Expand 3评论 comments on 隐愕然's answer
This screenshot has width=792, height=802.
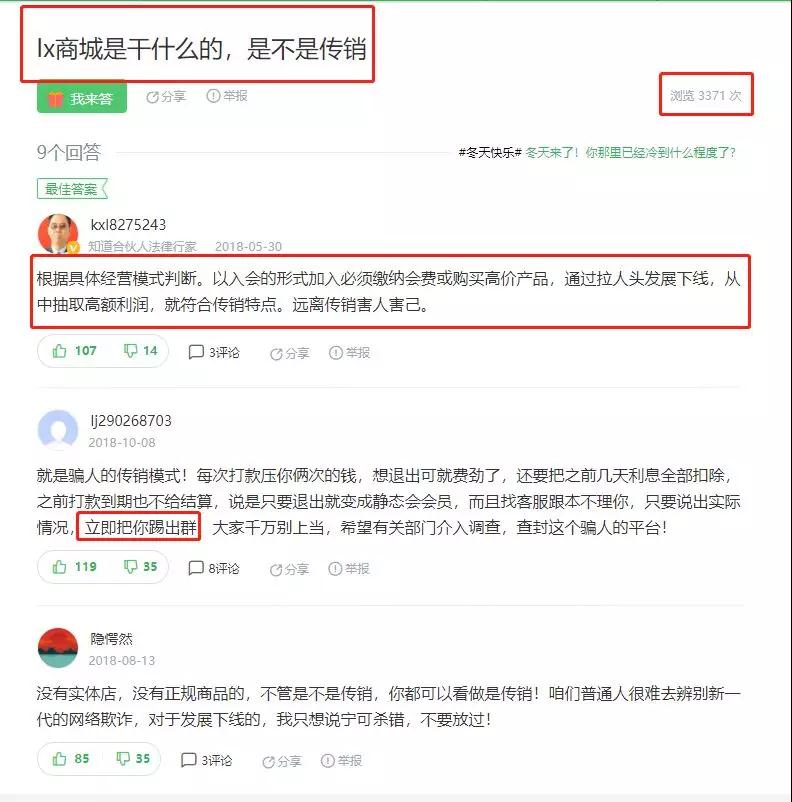(x=206, y=760)
